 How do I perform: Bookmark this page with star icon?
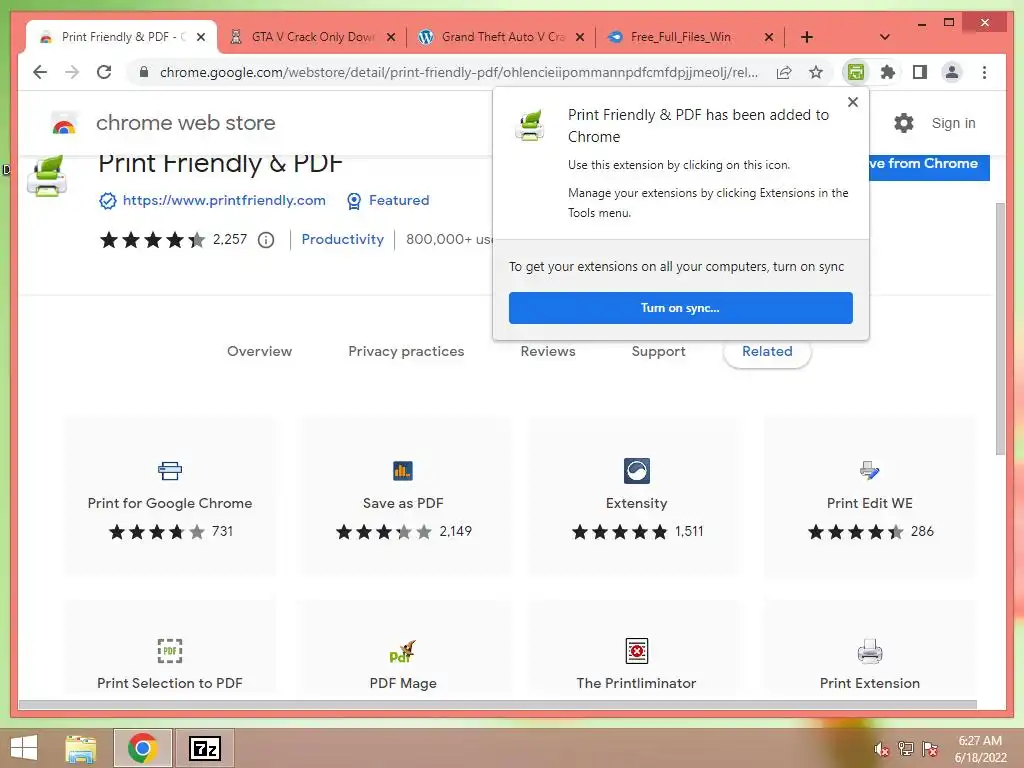tap(816, 72)
